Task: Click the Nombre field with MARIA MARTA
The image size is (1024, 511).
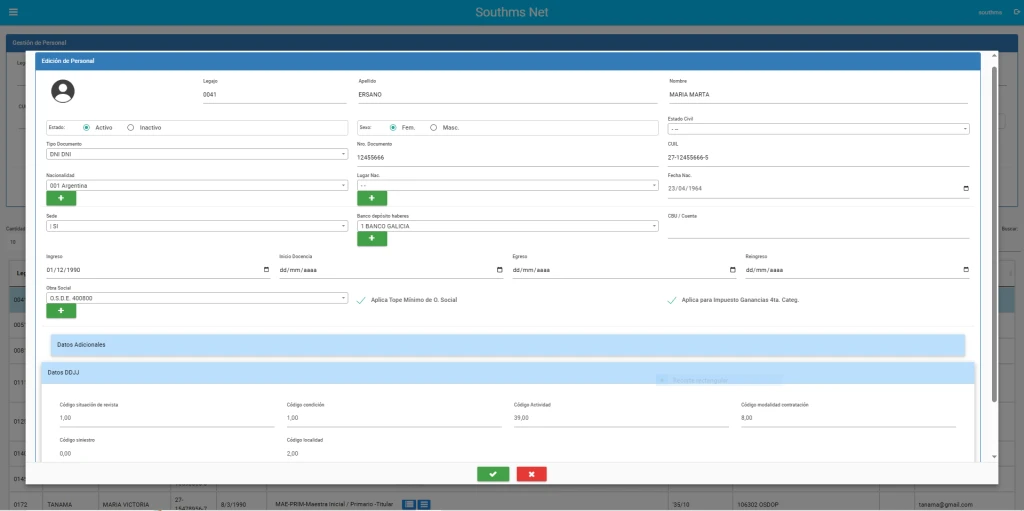Action: pyautogui.click(x=818, y=95)
